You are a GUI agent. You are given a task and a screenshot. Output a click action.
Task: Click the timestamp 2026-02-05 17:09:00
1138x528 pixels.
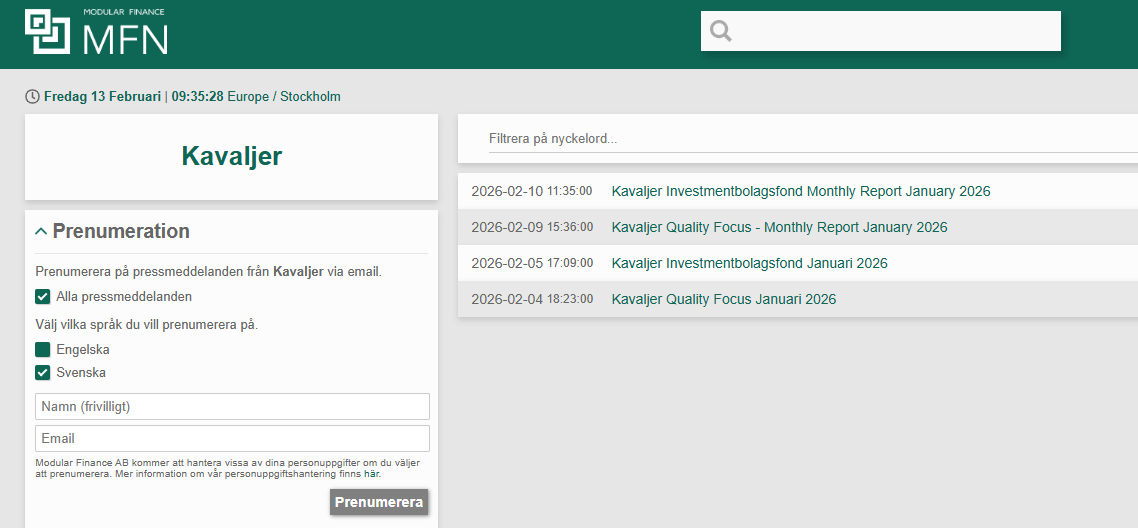(x=532, y=263)
